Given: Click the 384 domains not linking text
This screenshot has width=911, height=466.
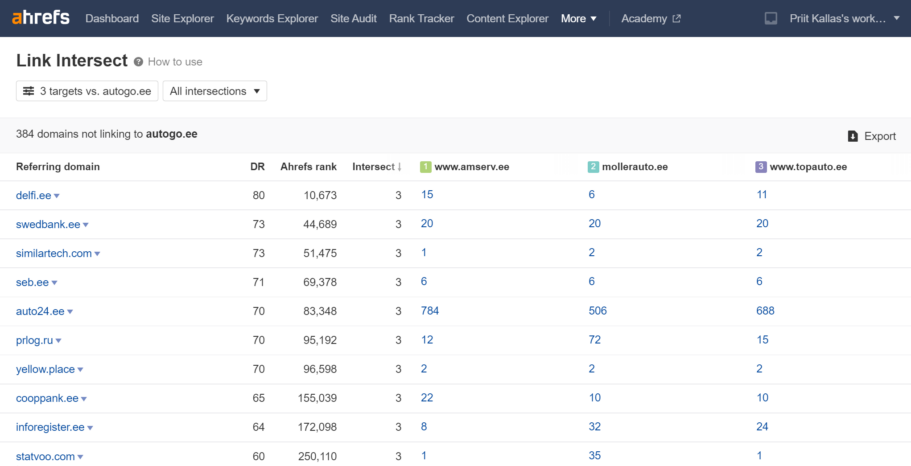Looking at the screenshot, I should (x=106, y=134).
